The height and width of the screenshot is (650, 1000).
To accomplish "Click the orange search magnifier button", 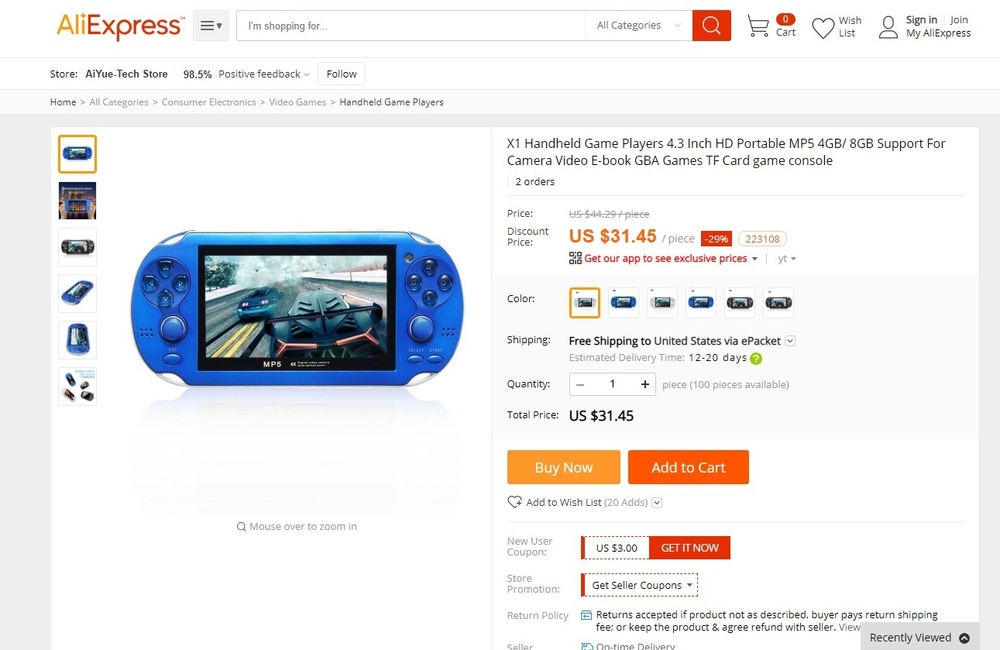I will 711,26.
